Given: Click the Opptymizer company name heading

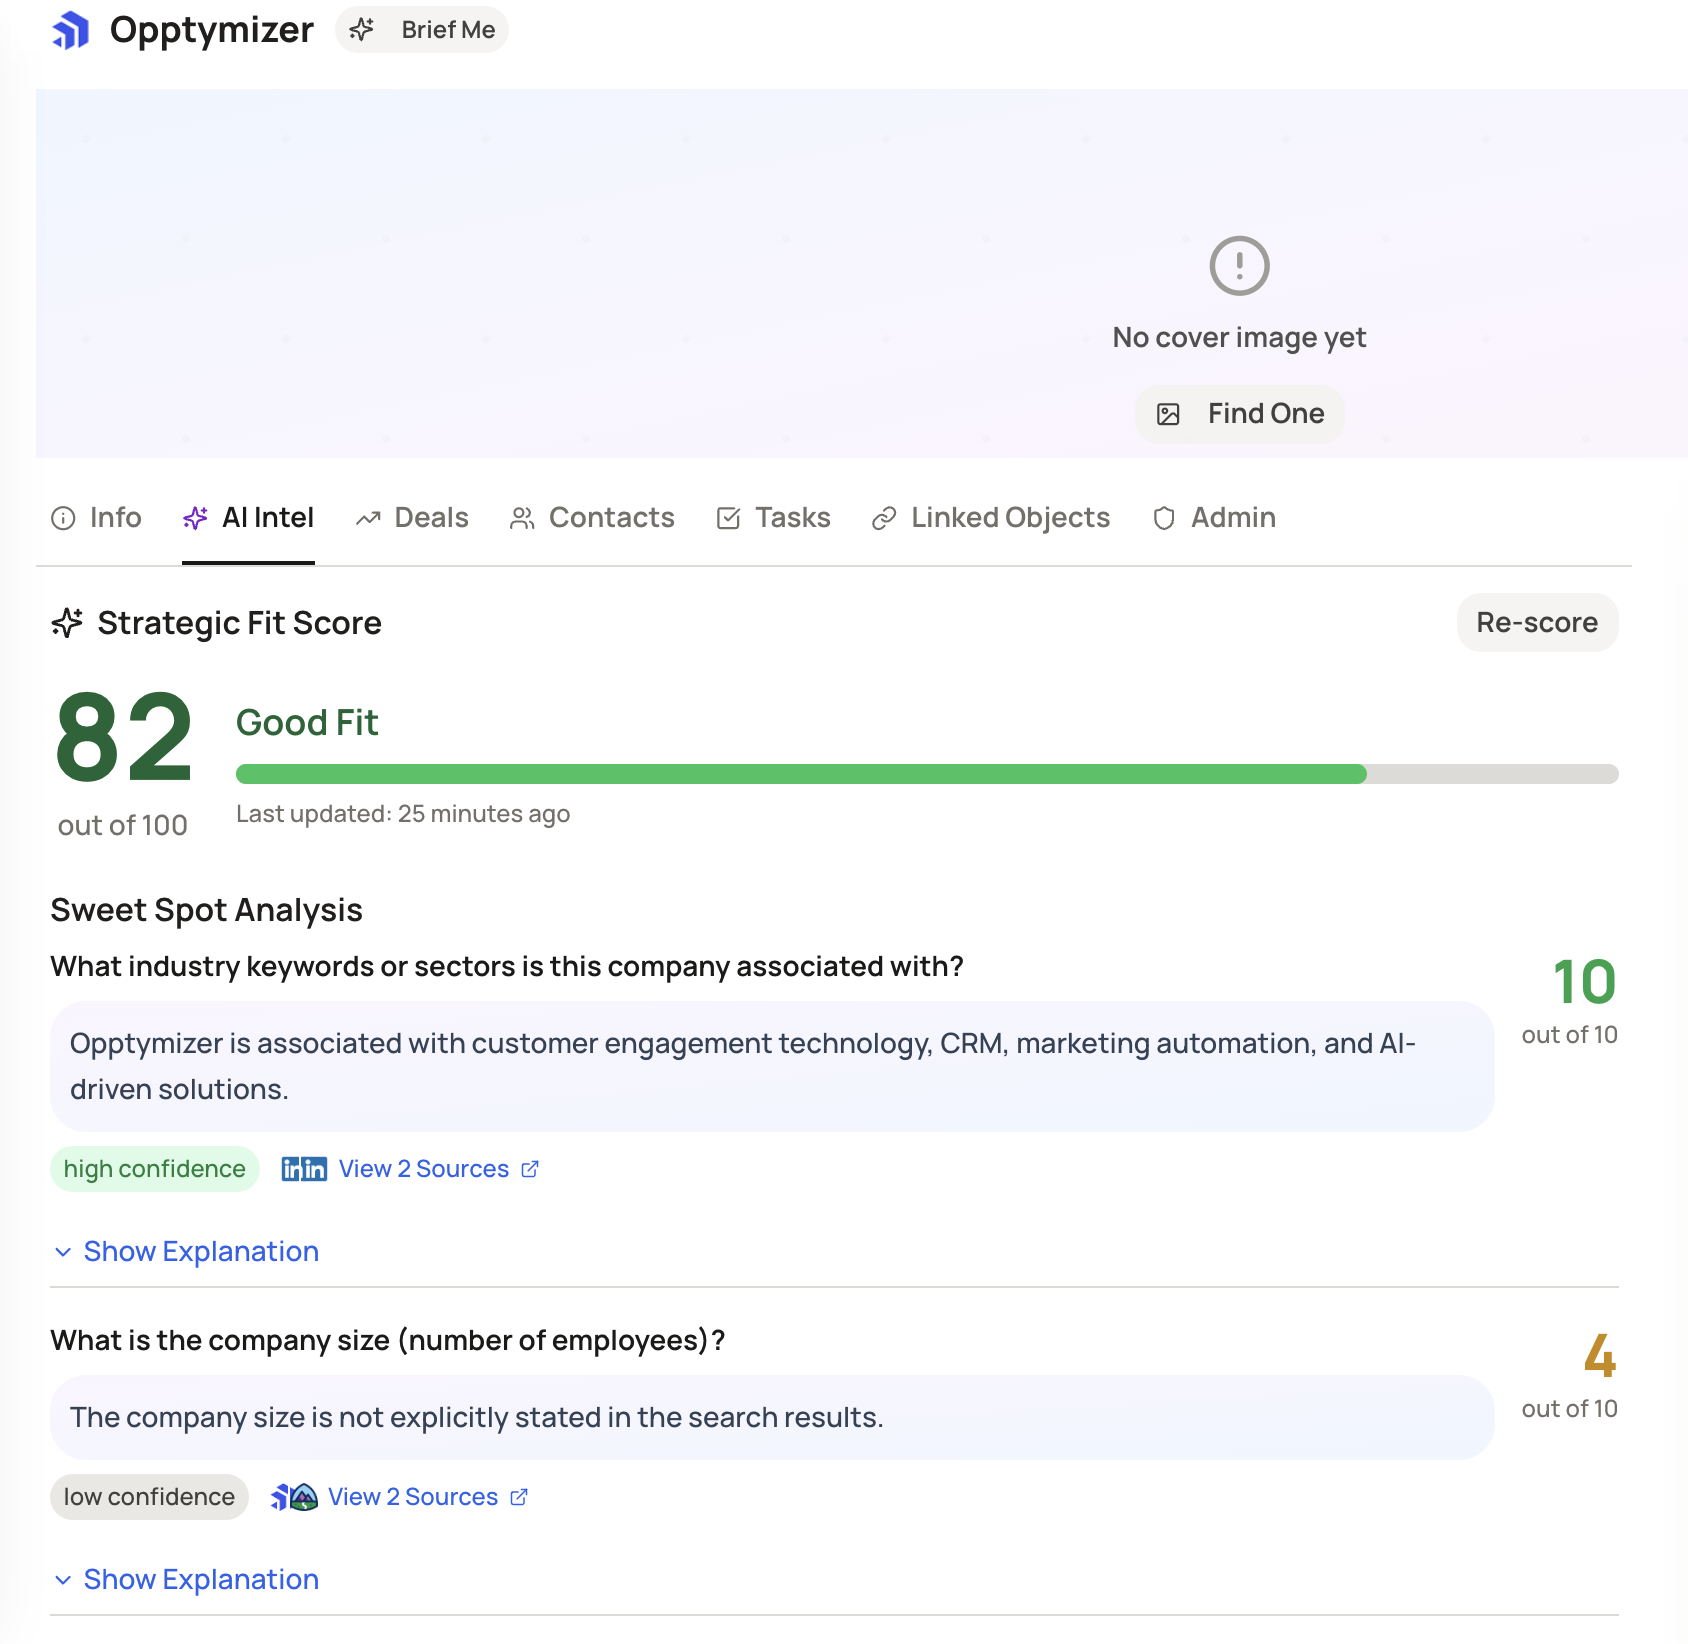Looking at the screenshot, I should (212, 30).
